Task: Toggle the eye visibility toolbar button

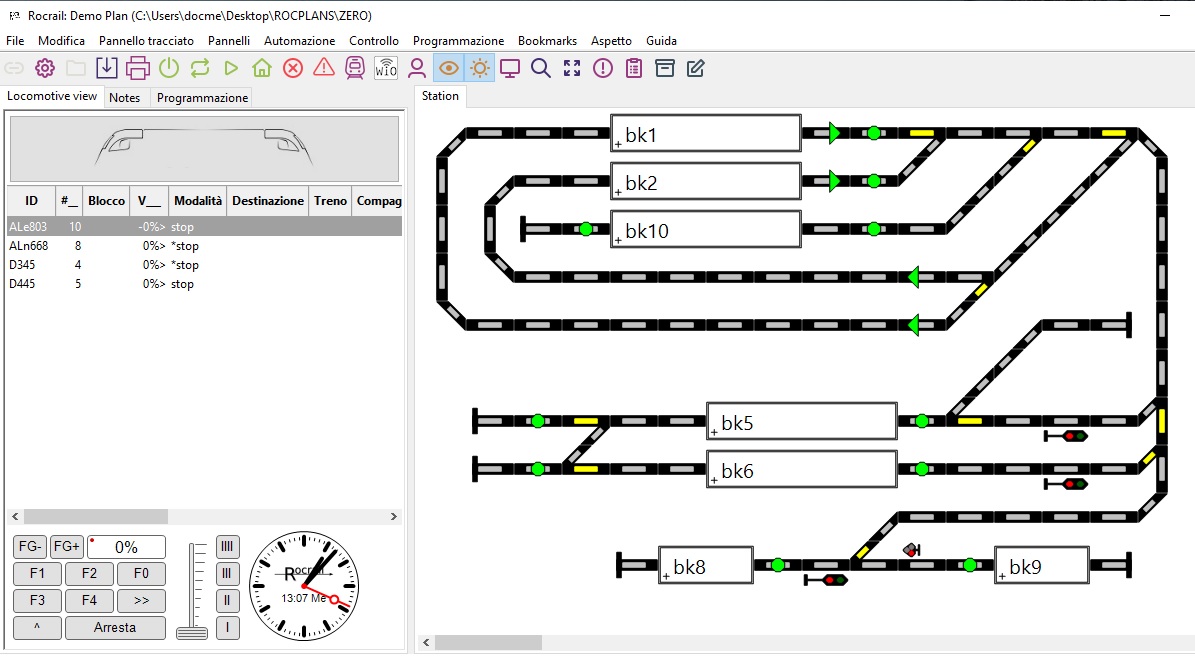Action: (449, 68)
